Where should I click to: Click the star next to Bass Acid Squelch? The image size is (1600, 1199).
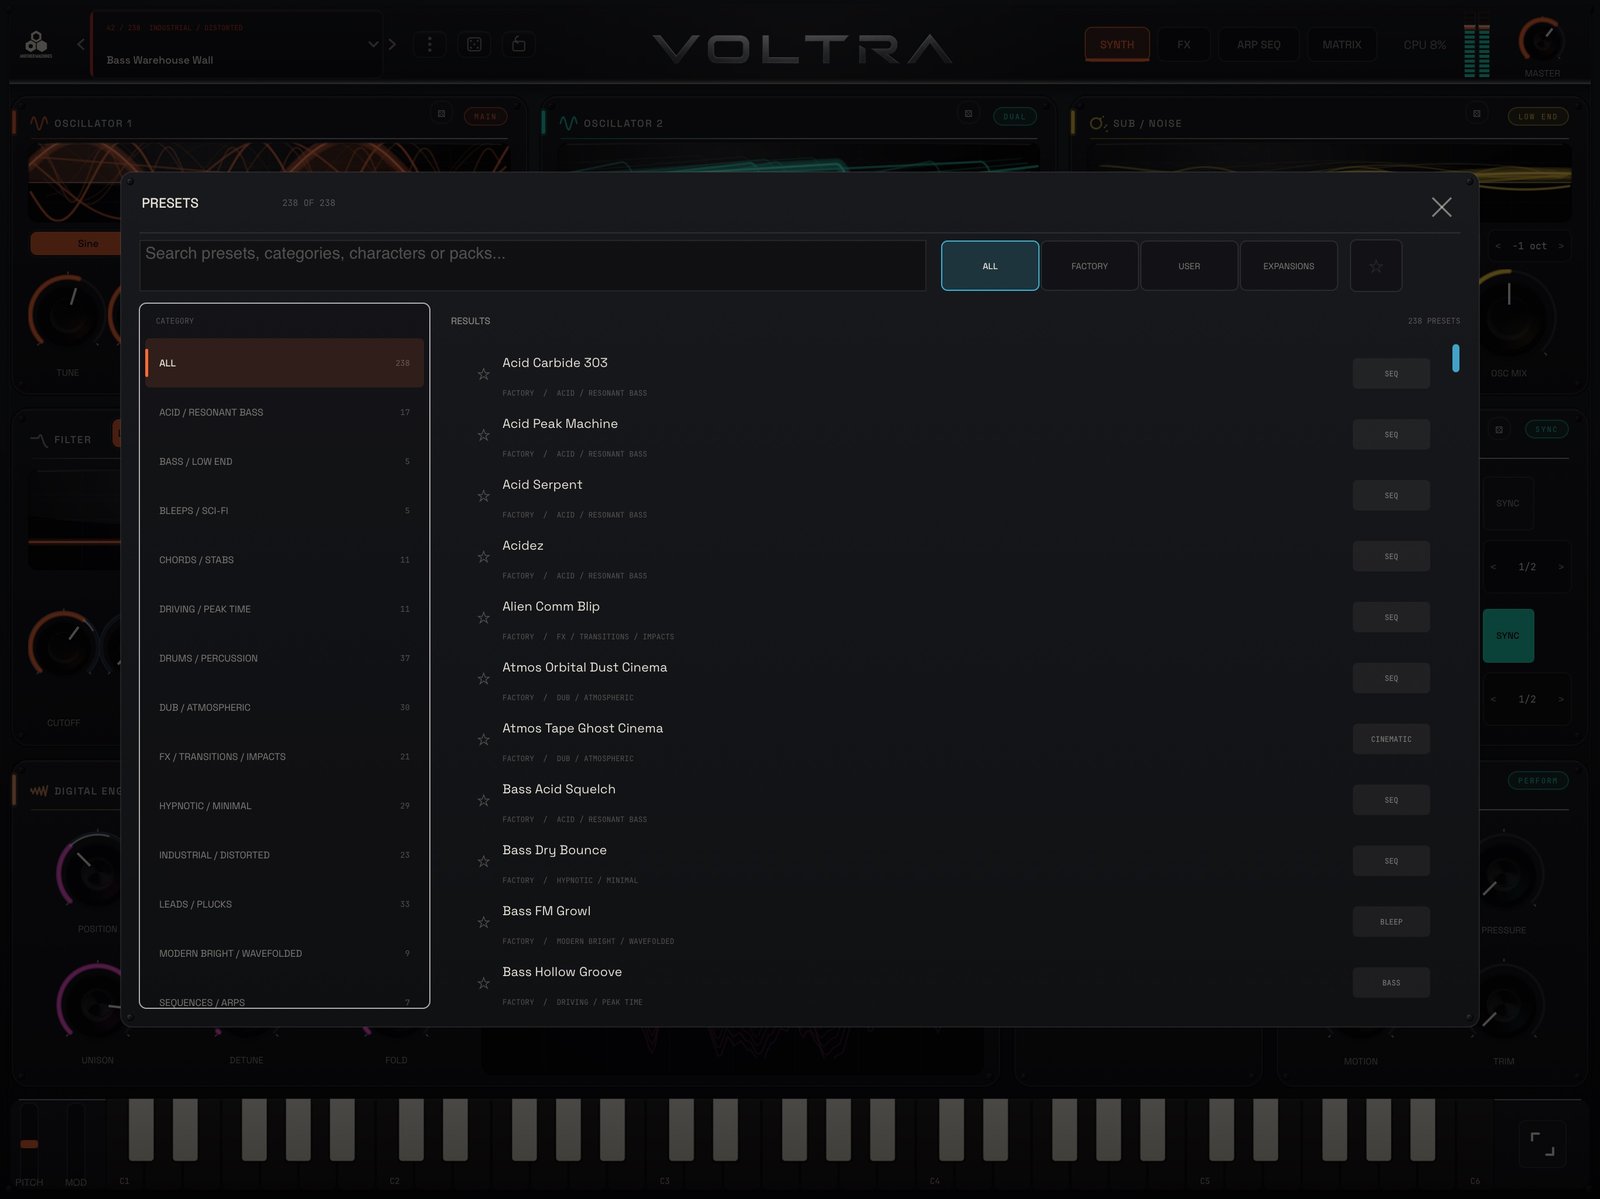(483, 801)
